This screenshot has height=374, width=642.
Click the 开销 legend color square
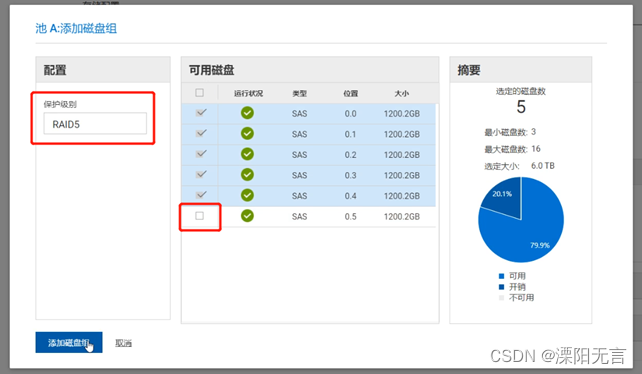(502, 287)
